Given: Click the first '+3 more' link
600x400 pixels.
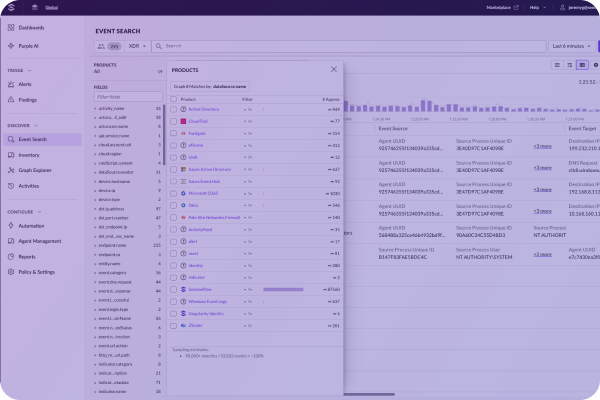Looking at the screenshot, I should [541, 146].
